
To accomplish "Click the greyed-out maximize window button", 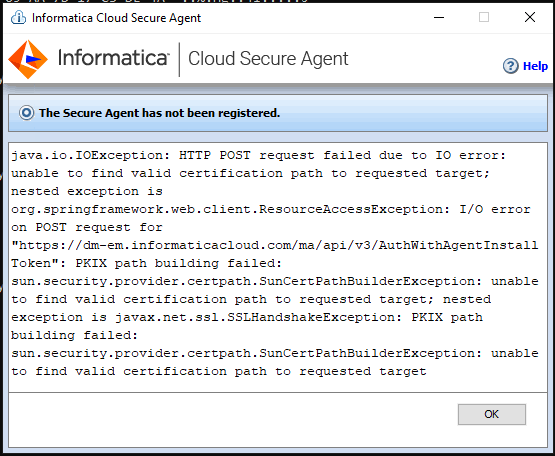I will pos(484,17).
